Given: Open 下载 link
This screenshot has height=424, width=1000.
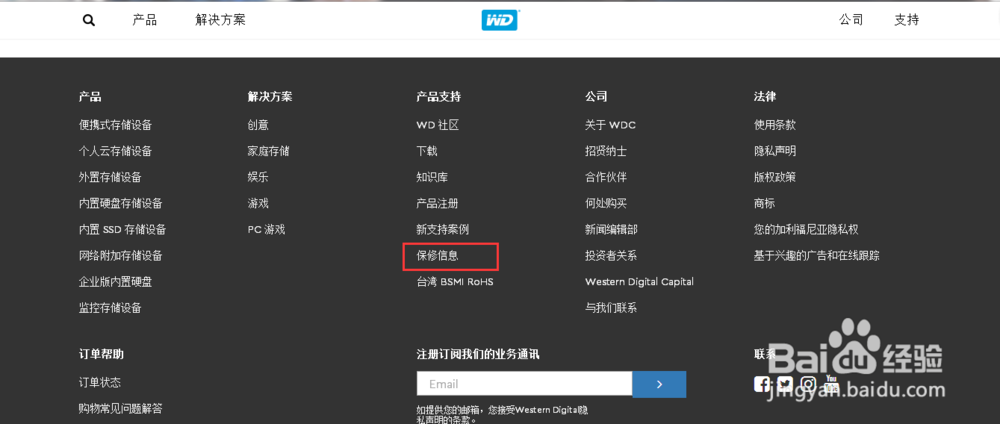Looking at the screenshot, I should tap(427, 151).
